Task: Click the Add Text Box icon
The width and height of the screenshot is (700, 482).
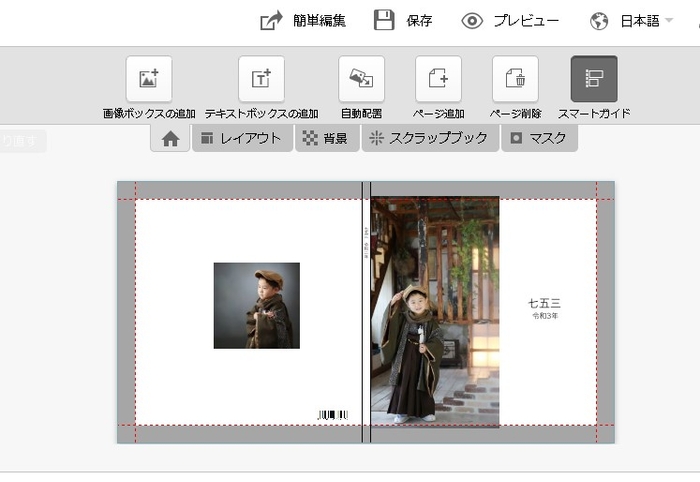Action: pos(261,79)
